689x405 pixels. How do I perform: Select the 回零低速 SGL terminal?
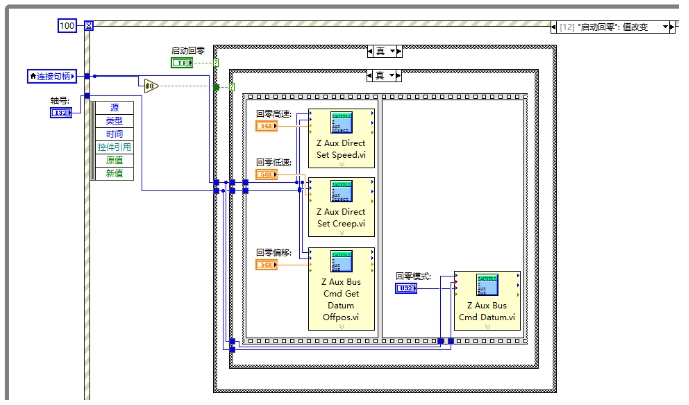click(x=267, y=174)
